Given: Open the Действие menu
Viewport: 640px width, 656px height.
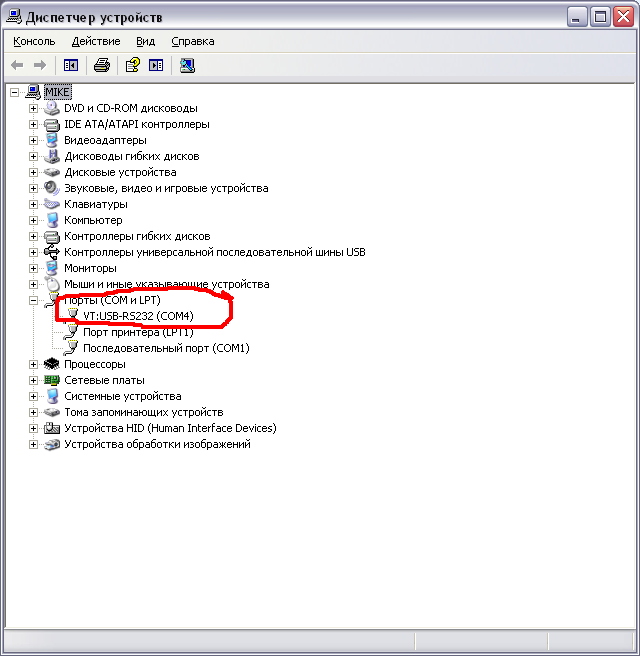Looking at the screenshot, I should pyautogui.click(x=96, y=41).
